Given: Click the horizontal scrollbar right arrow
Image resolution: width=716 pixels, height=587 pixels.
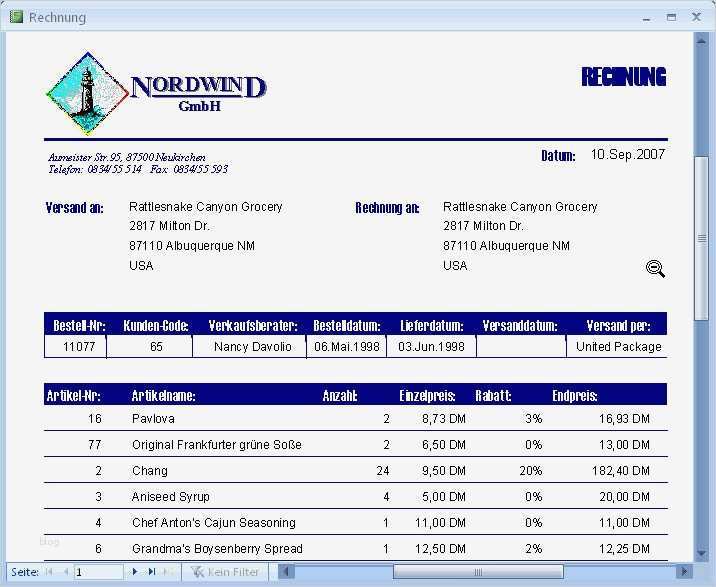Looking at the screenshot, I should click(684, 571).
